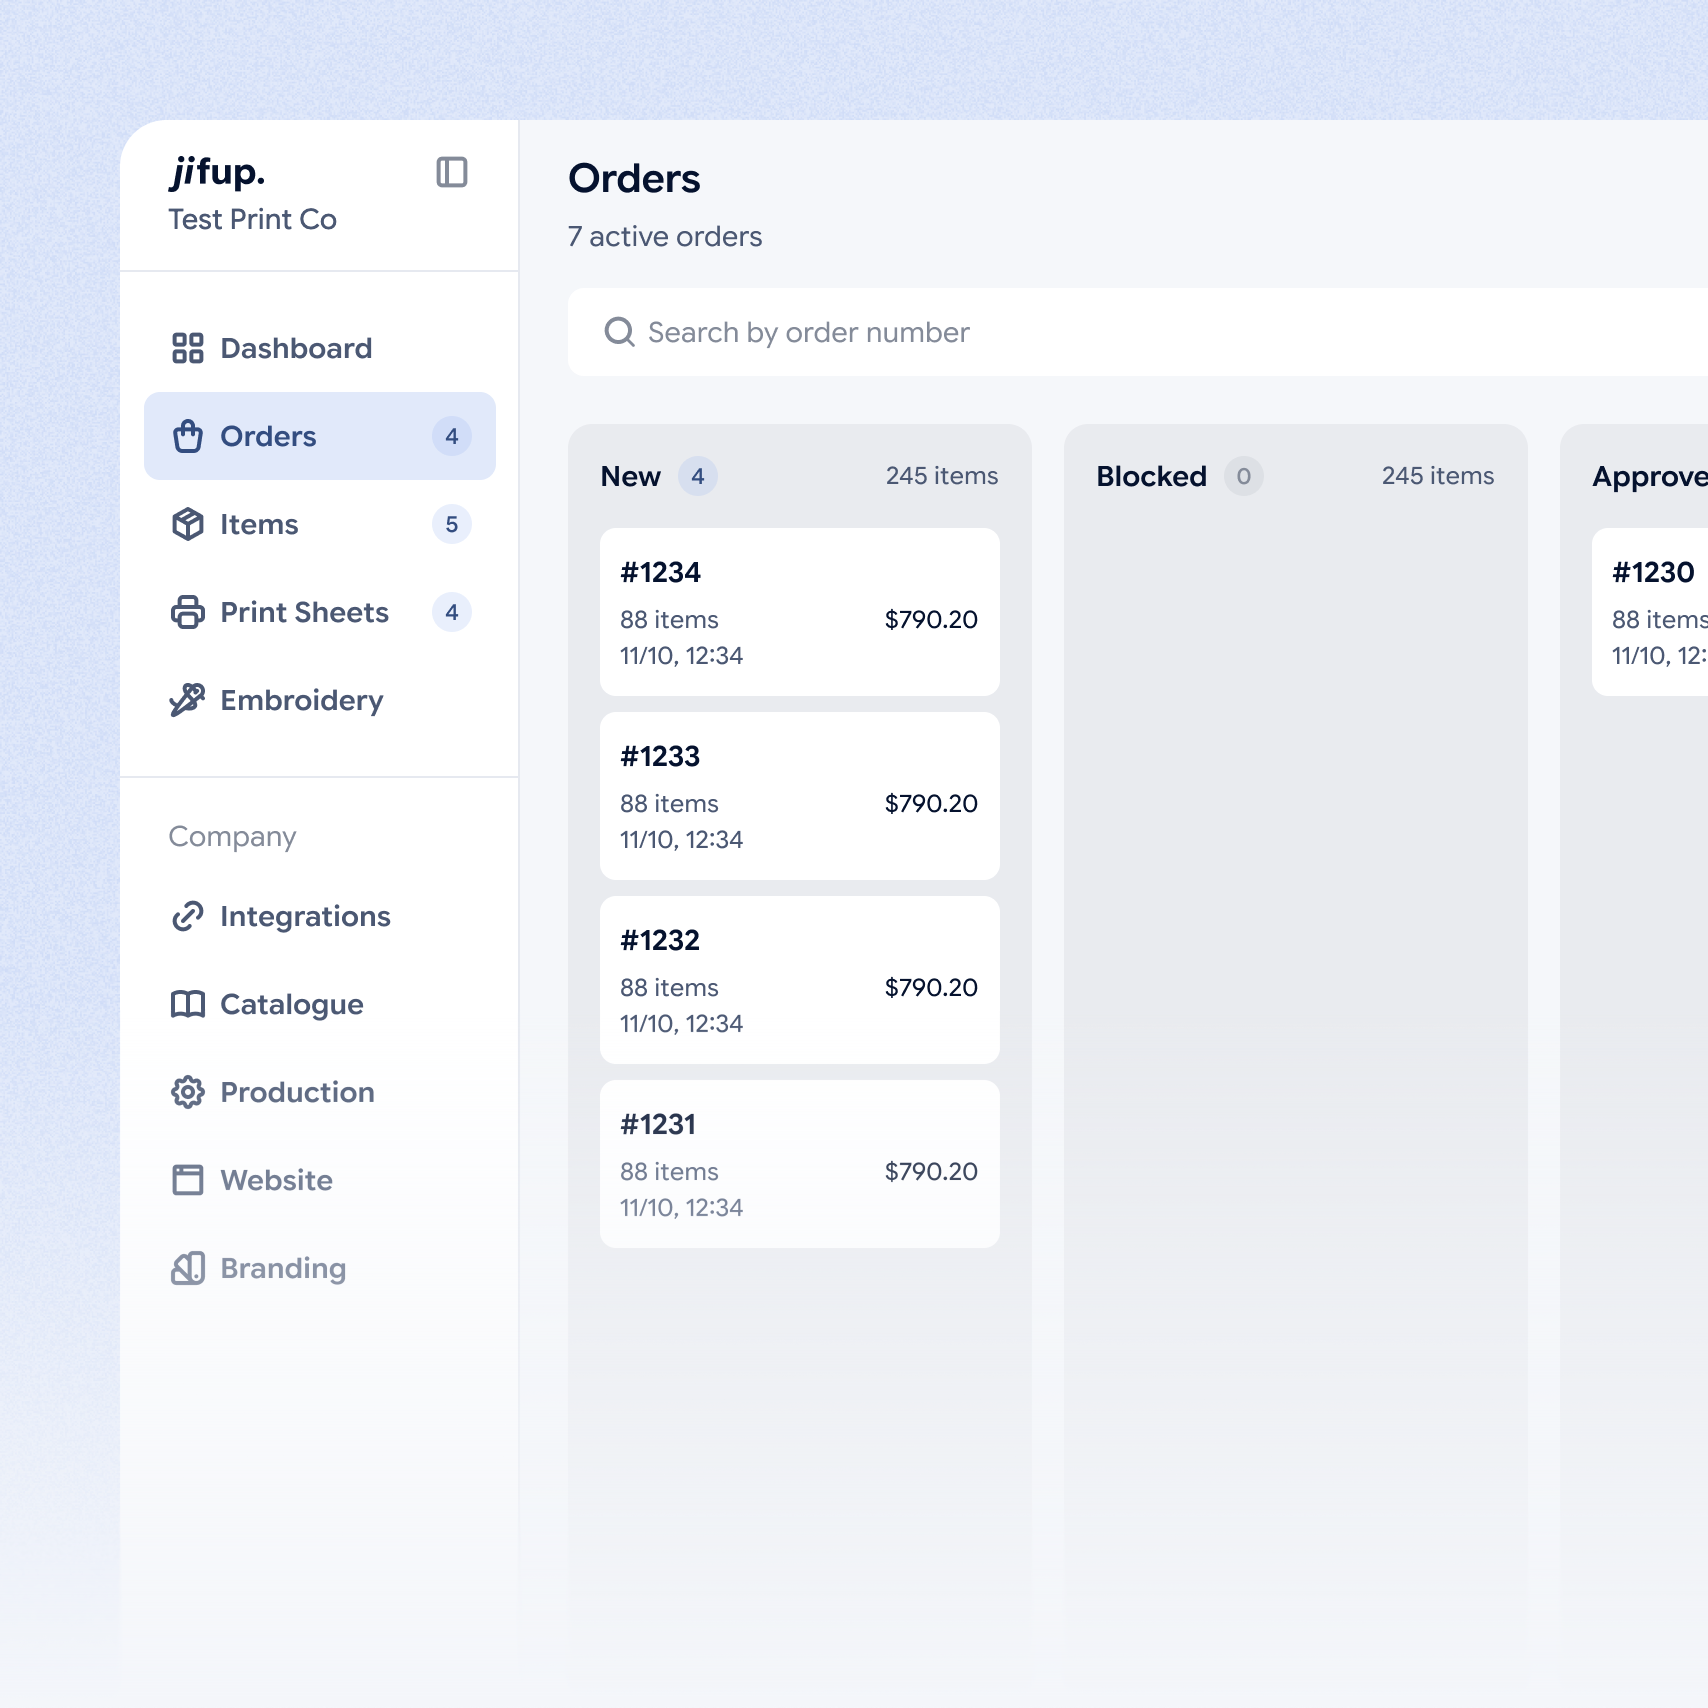Open order #1234 card

(800, 612)
